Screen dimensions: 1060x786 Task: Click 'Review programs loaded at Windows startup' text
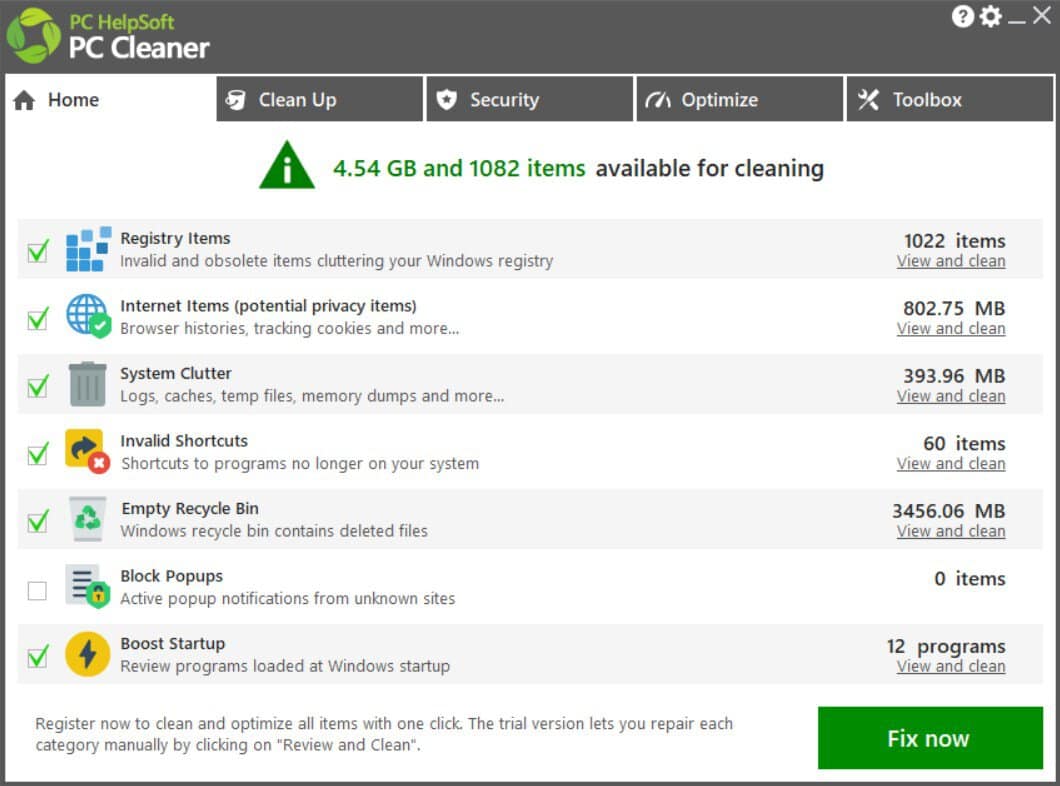click(x=285, y=667)
